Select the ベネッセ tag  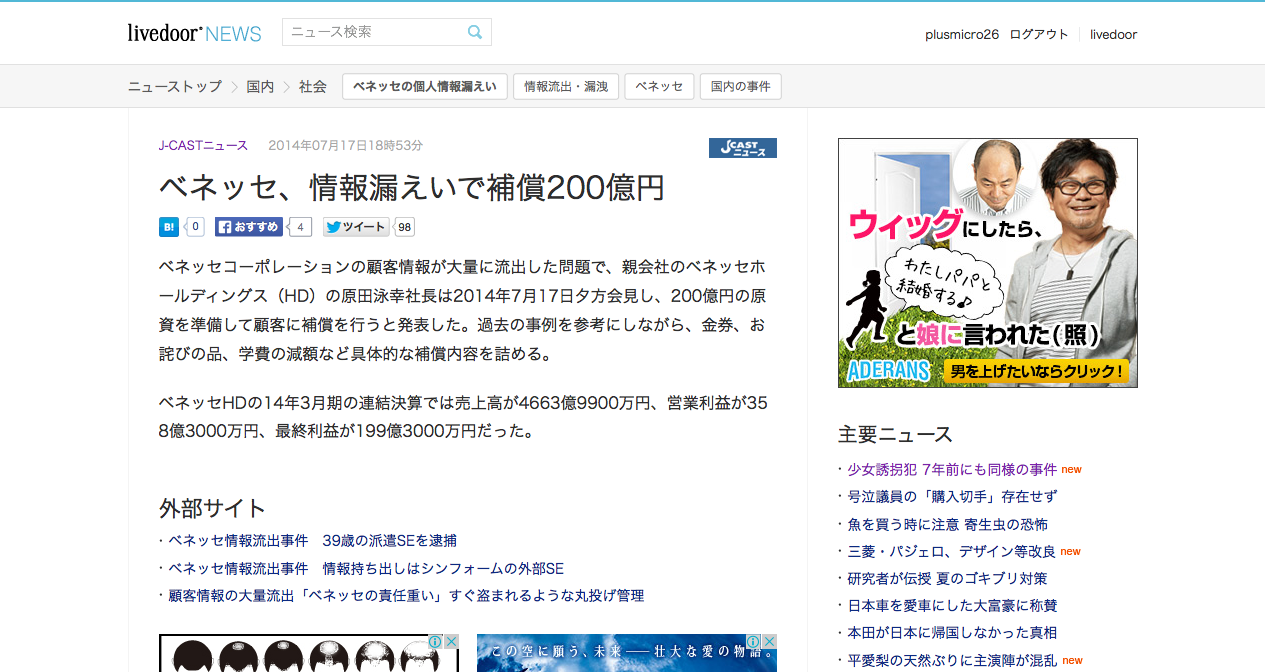point(659,87)
